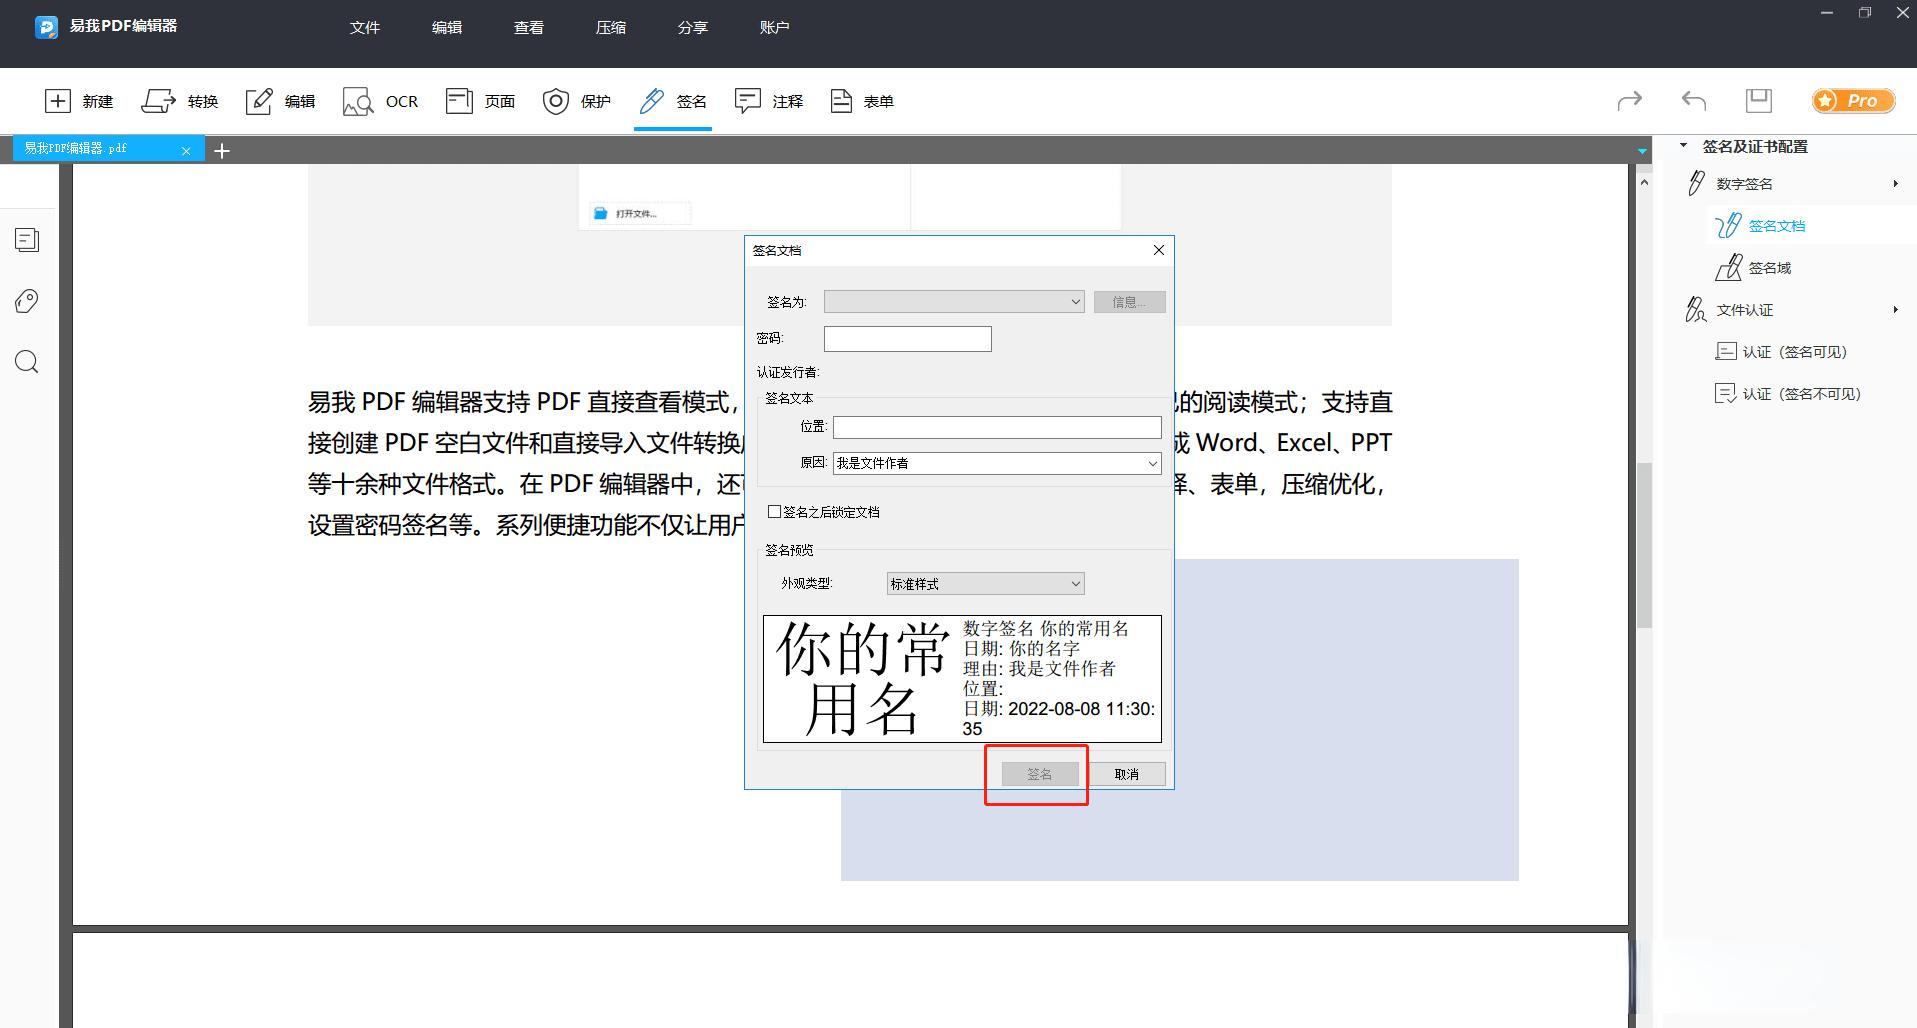1917x1028 pixels.
Task: Open the 查看 menu
Action: (529, 27)
